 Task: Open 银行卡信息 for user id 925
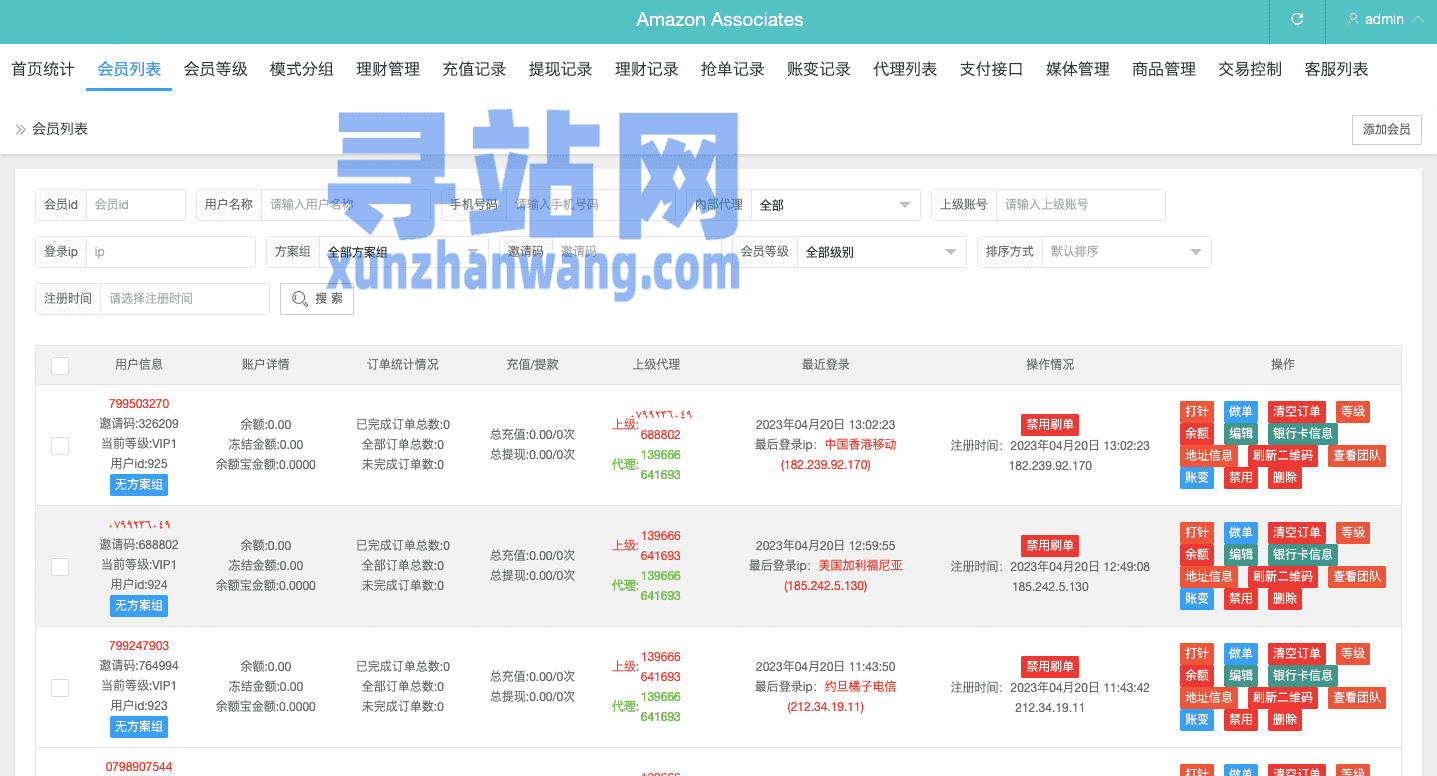pos(1303,434)
